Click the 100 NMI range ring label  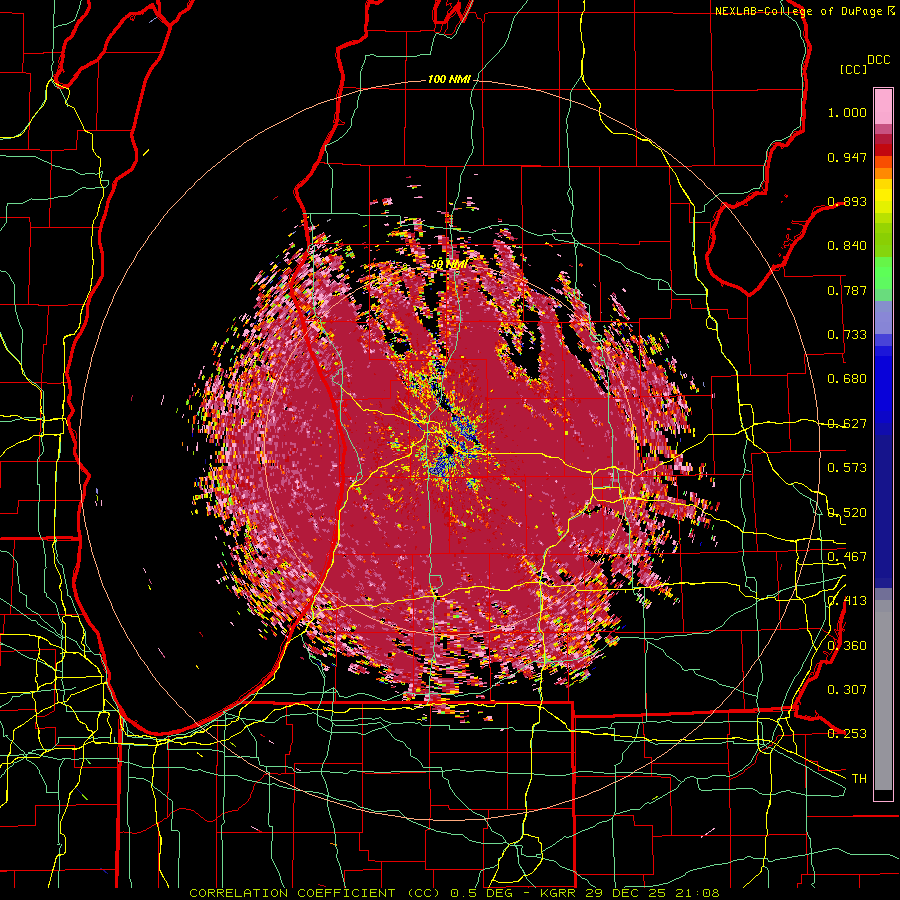[449, 79]
